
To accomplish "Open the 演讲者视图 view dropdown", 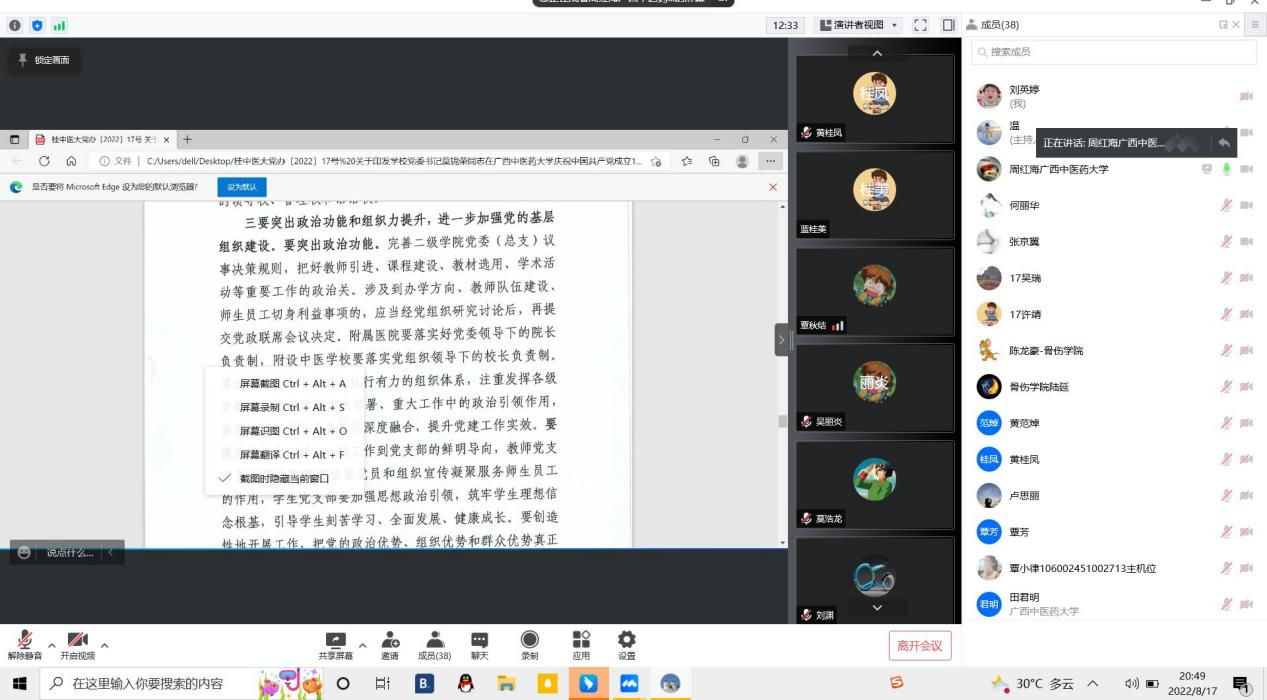I will coord(858,25).
